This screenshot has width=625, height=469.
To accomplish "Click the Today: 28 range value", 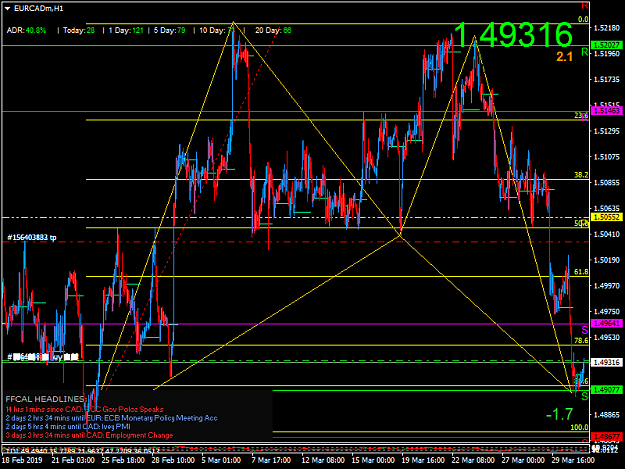I will 79,30.
